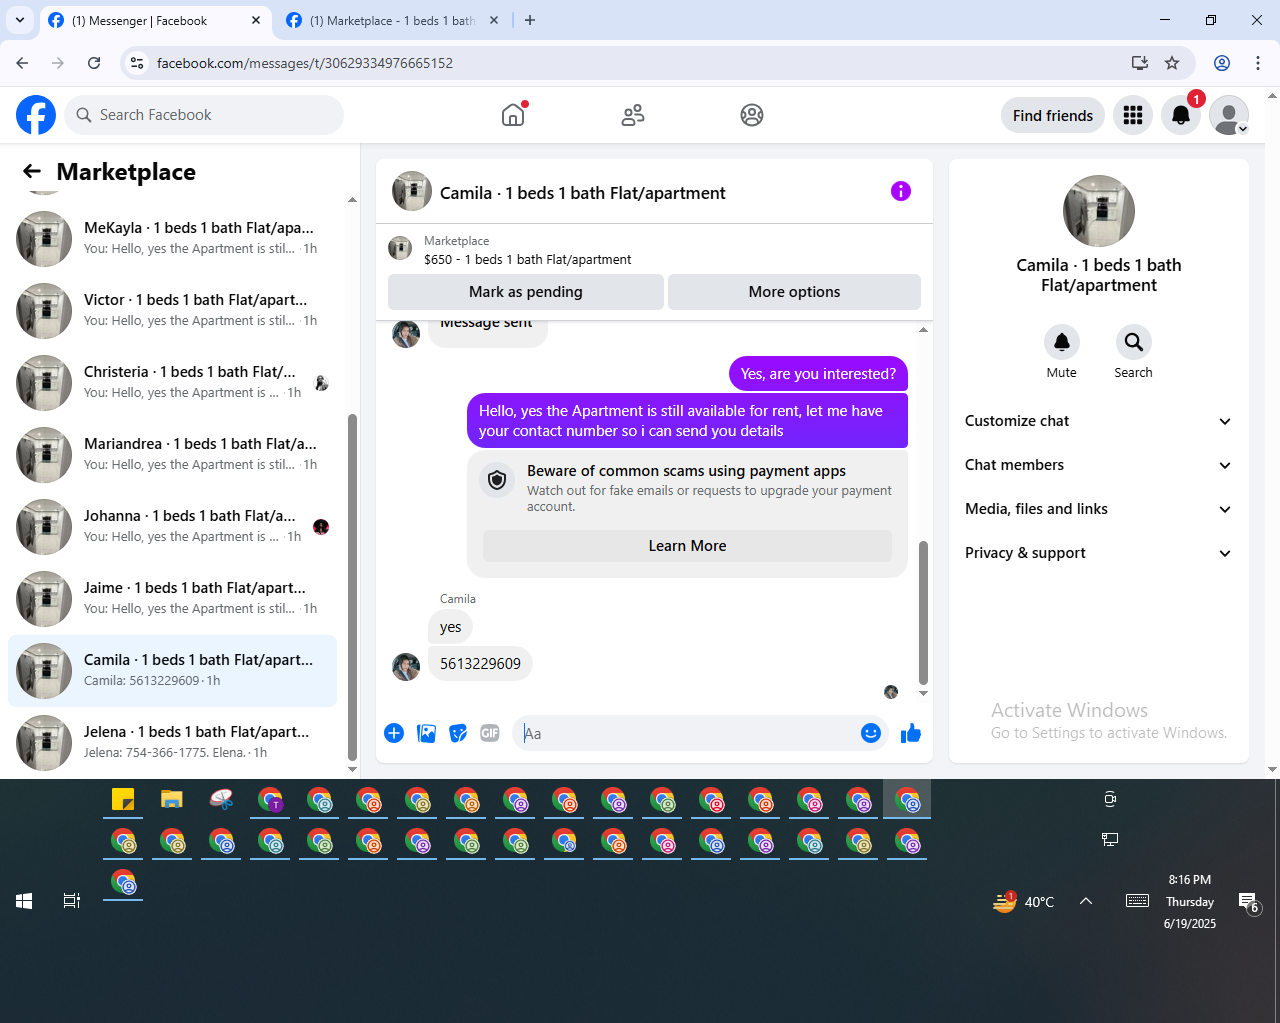This screenshot has height=1023, width=1280.
Task: Click the chat messages scrollbar
Action: click(x=923, y=611)
